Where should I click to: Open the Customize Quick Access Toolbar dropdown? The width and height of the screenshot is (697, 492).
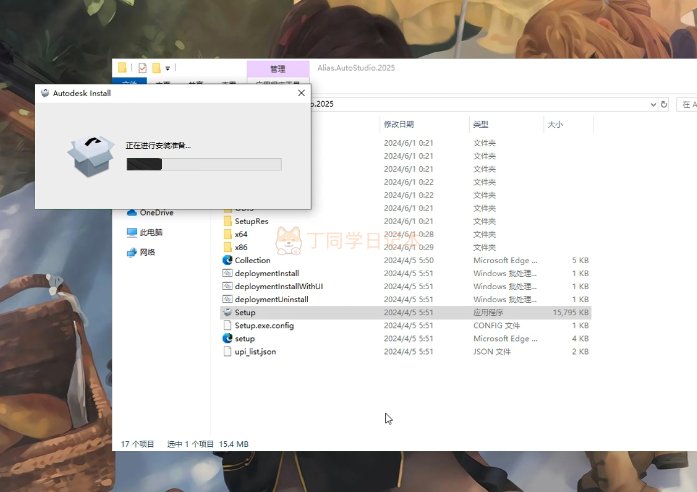[168, 68]
